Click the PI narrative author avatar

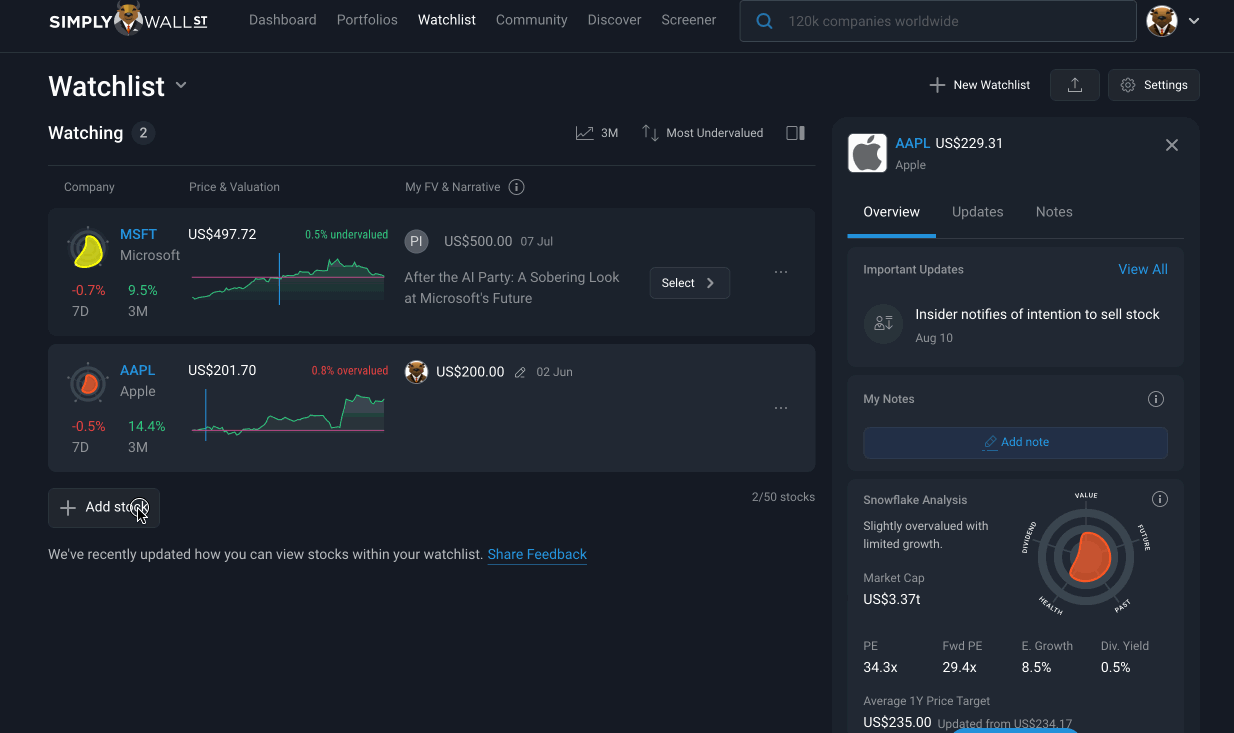pyautogui.click(x=416, y=241)
